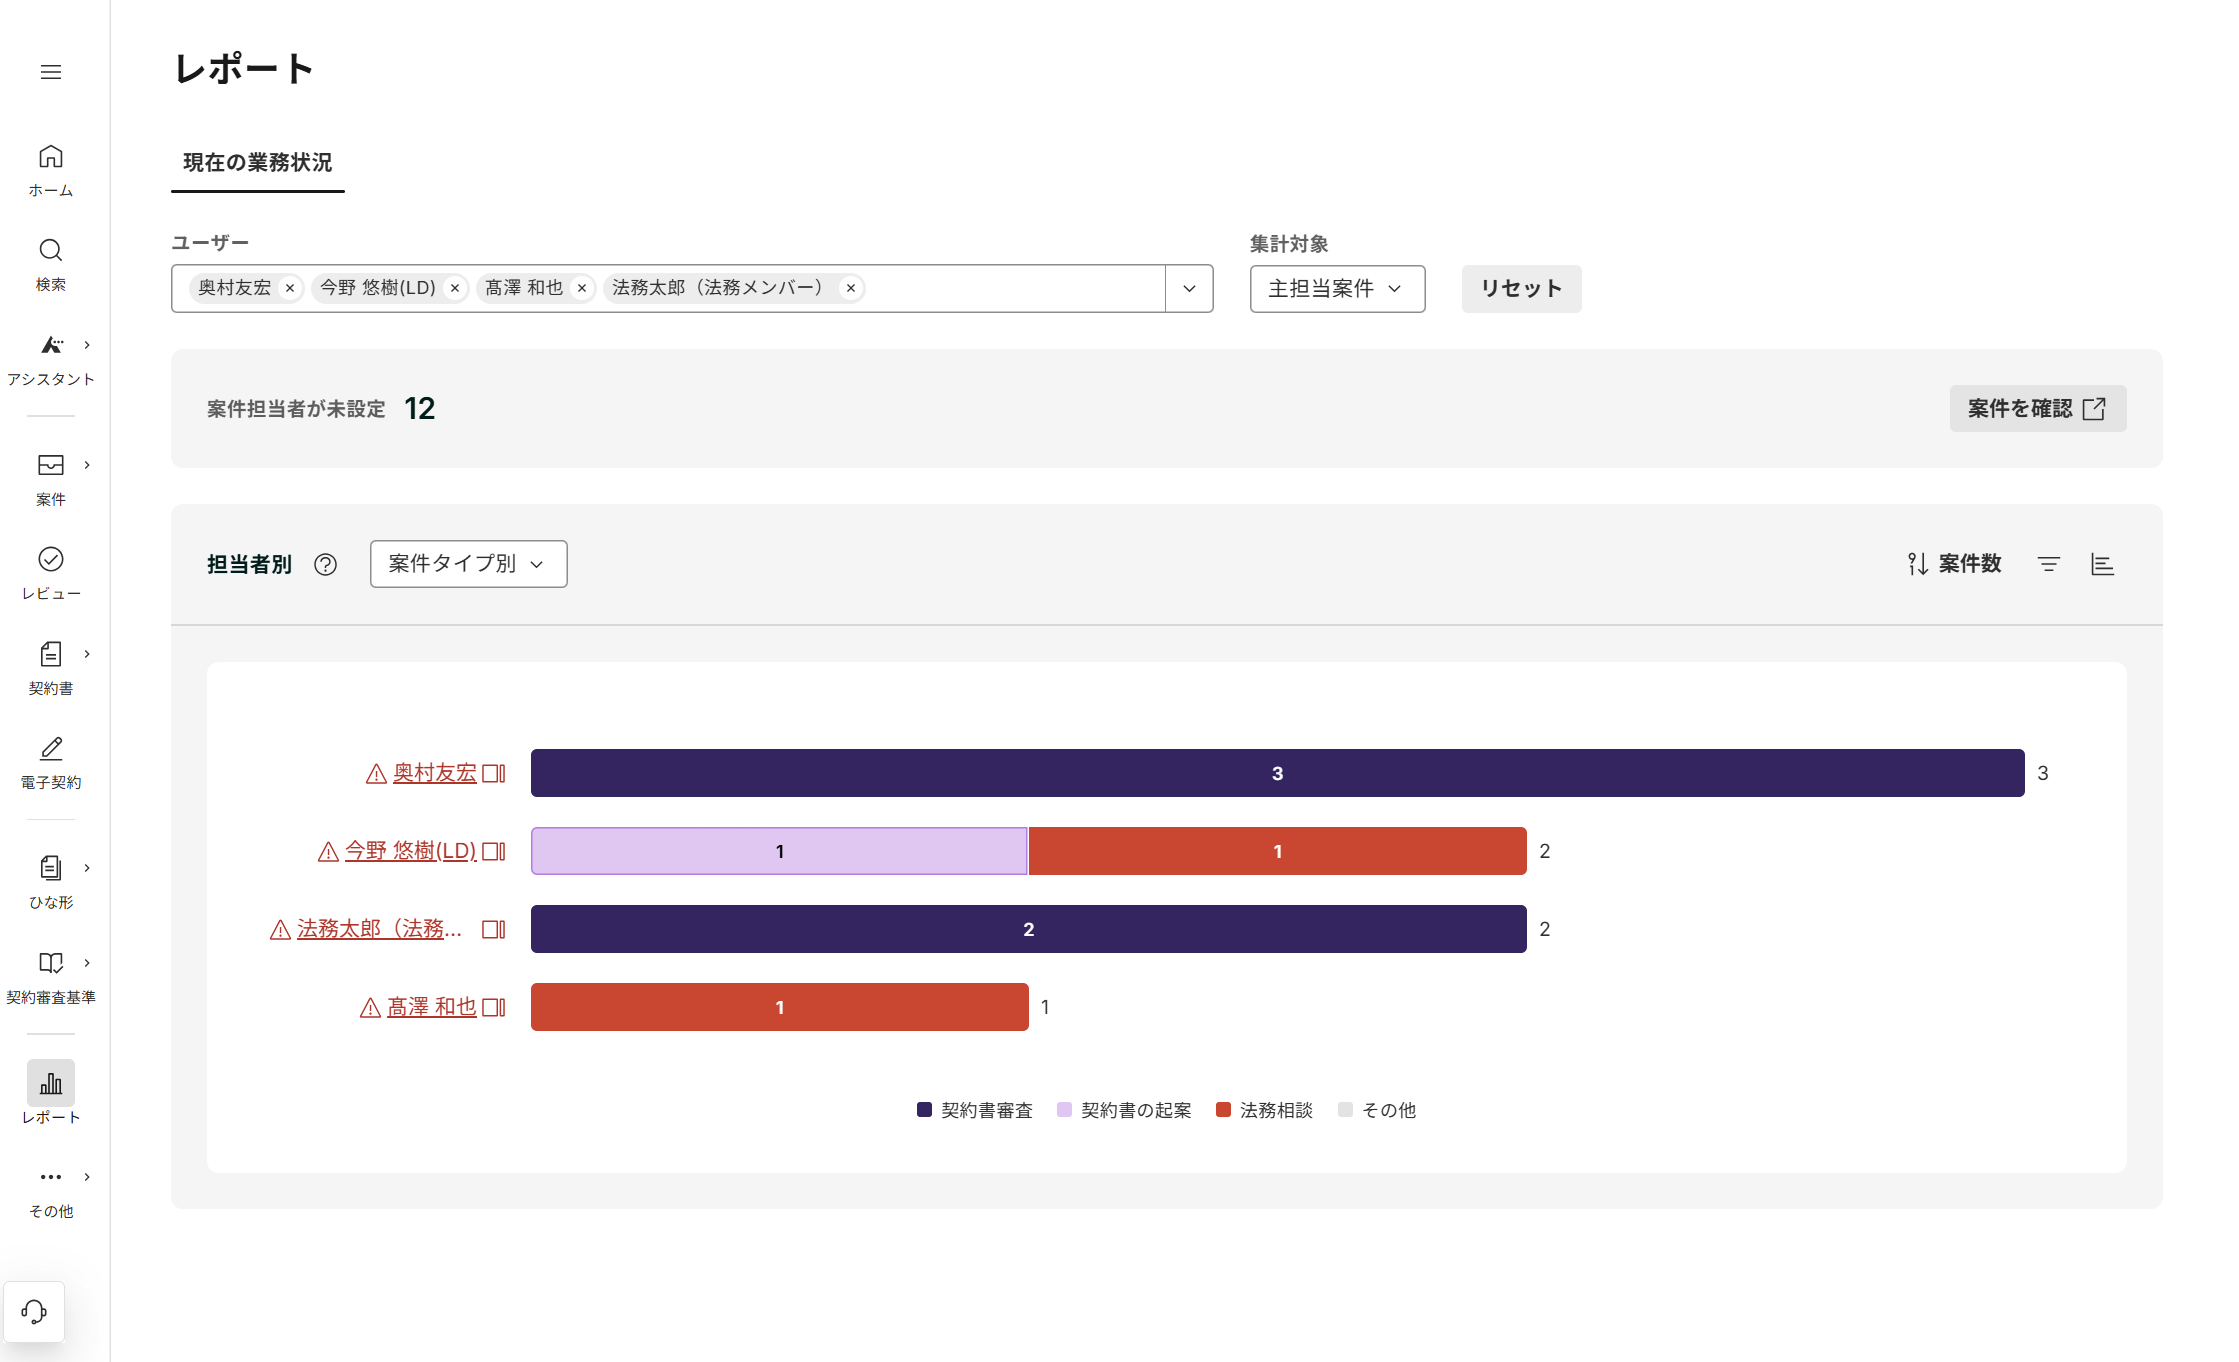Toggle 契約書審査 legend series
Screen dimensions: 2239x1362
[975, 1110]
